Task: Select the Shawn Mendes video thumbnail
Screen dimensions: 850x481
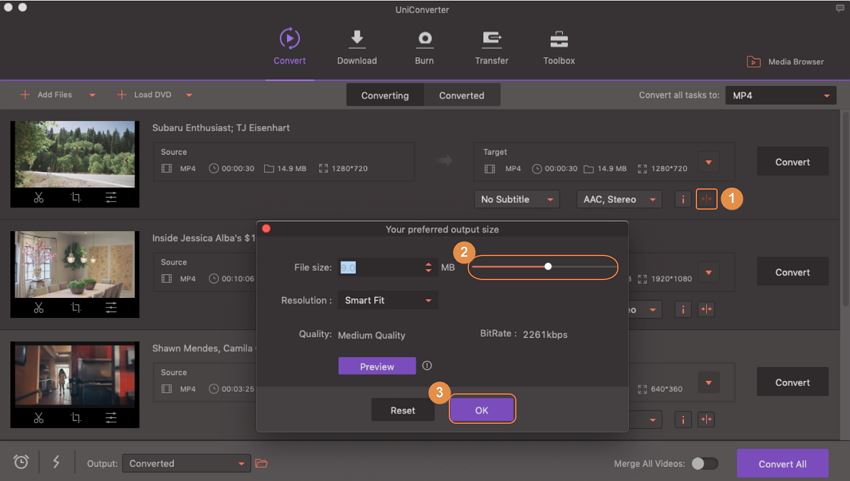Action: click(75, 375)
